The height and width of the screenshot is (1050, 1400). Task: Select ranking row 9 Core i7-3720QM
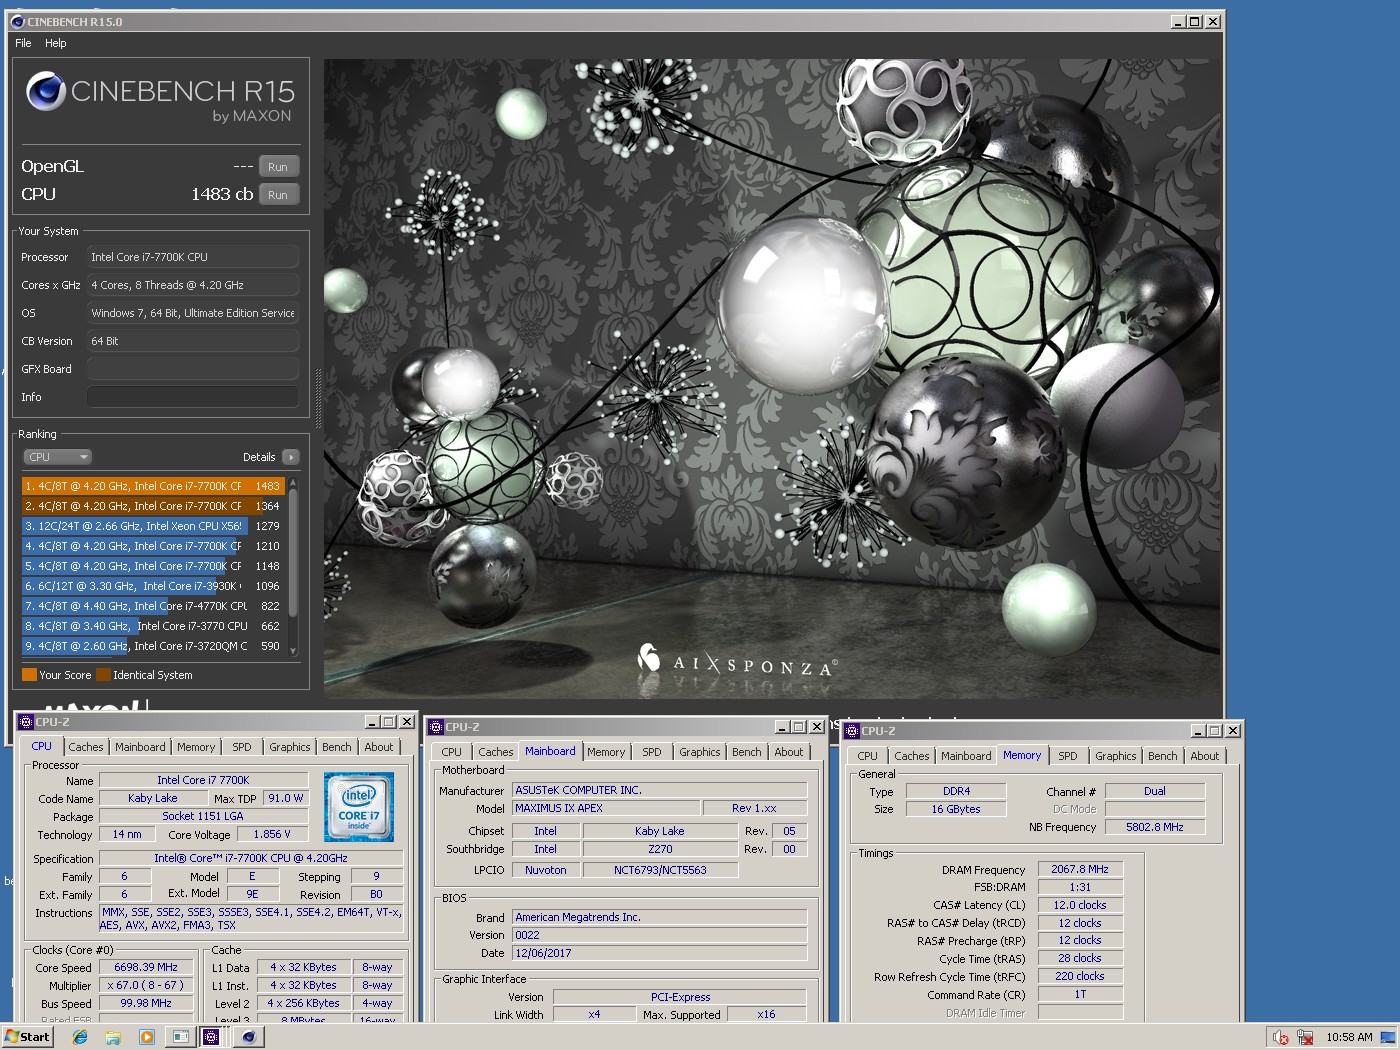coord(153,646)
